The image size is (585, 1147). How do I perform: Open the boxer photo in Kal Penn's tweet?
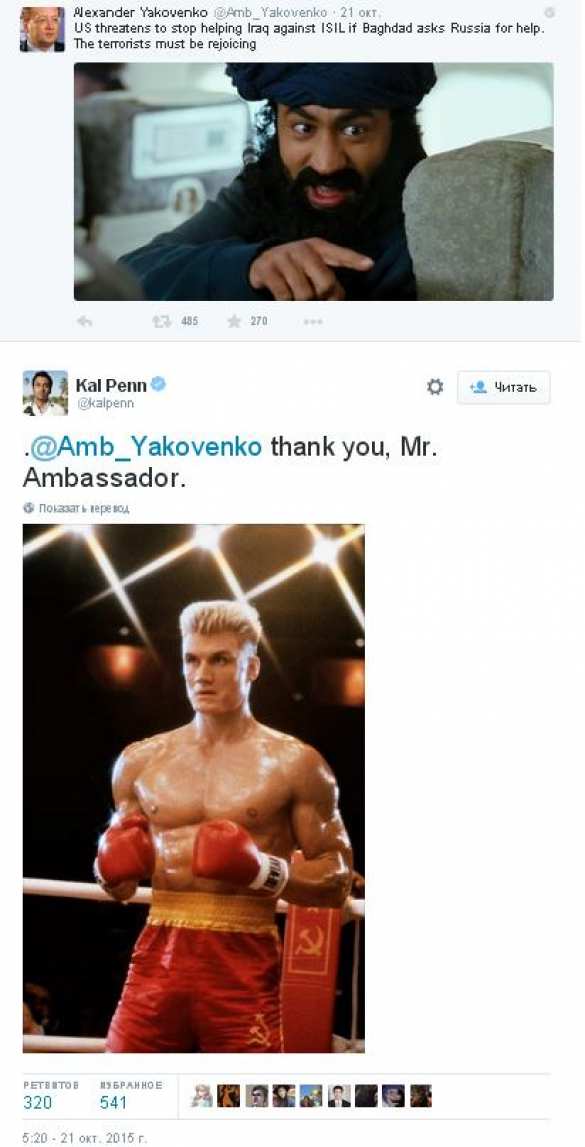pyautogui.click(x=194, y=788)
